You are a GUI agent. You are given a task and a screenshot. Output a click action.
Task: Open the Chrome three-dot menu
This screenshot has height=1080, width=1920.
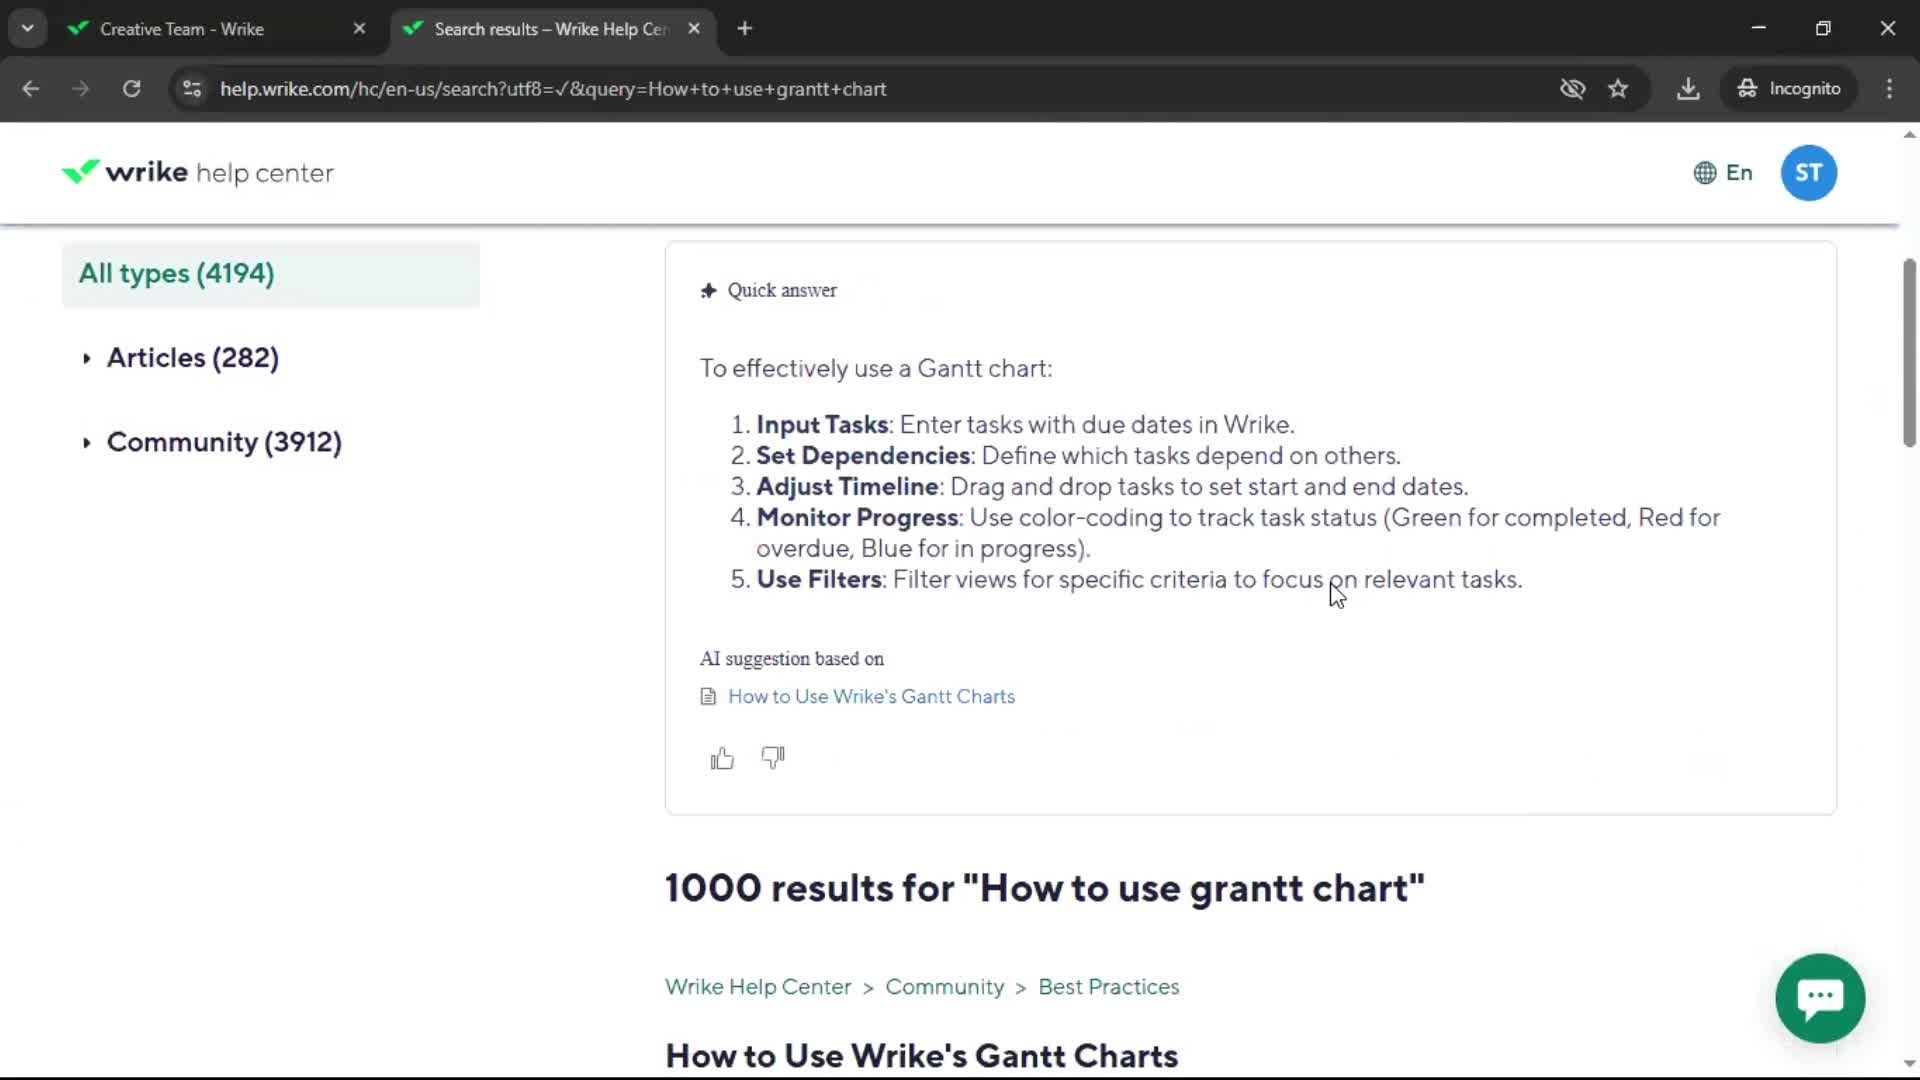pyautogui.click(x=1889, y=89)
